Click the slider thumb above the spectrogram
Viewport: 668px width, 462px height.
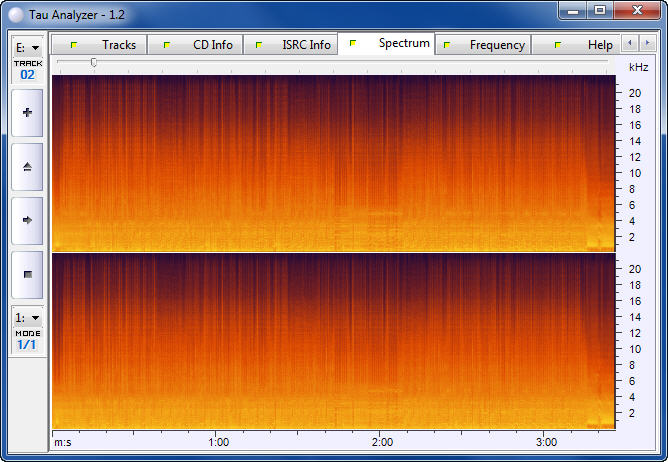[x=94, y=62]
